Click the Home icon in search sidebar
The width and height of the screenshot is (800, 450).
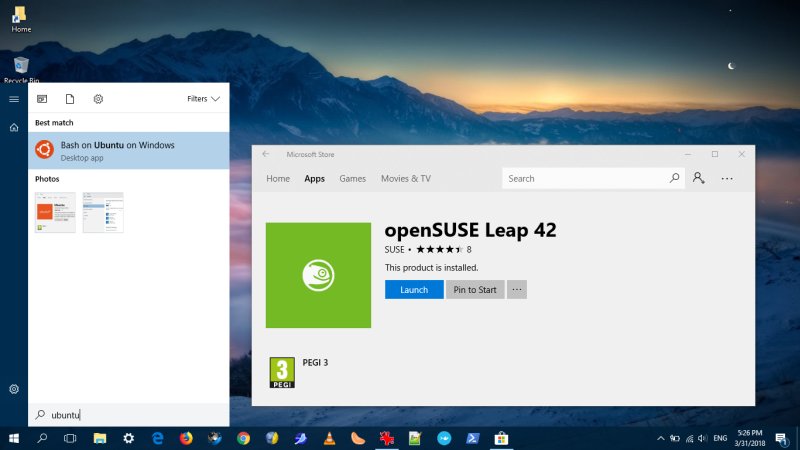pyautogui.click(x=14, y=128)
